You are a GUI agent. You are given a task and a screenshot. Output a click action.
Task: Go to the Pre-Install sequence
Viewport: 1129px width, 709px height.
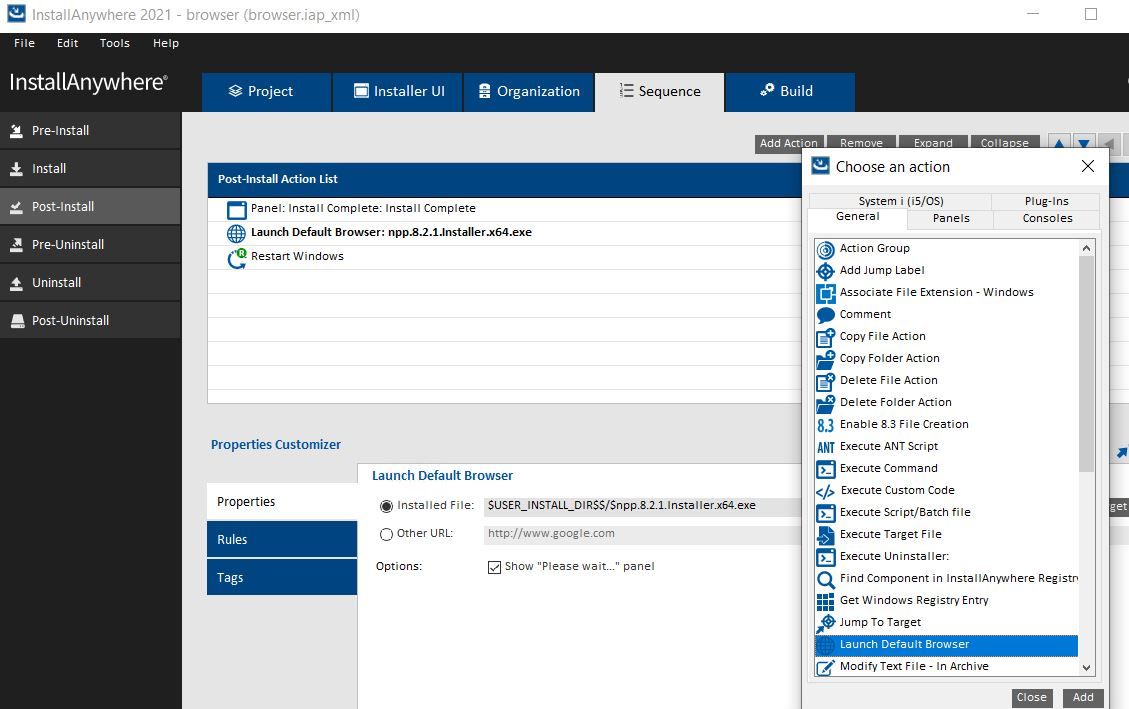click(x=91, y=130)
